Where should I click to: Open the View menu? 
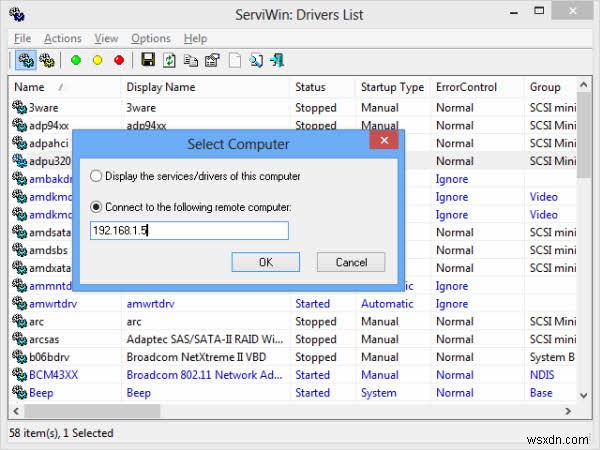click(x=106, y=38)
